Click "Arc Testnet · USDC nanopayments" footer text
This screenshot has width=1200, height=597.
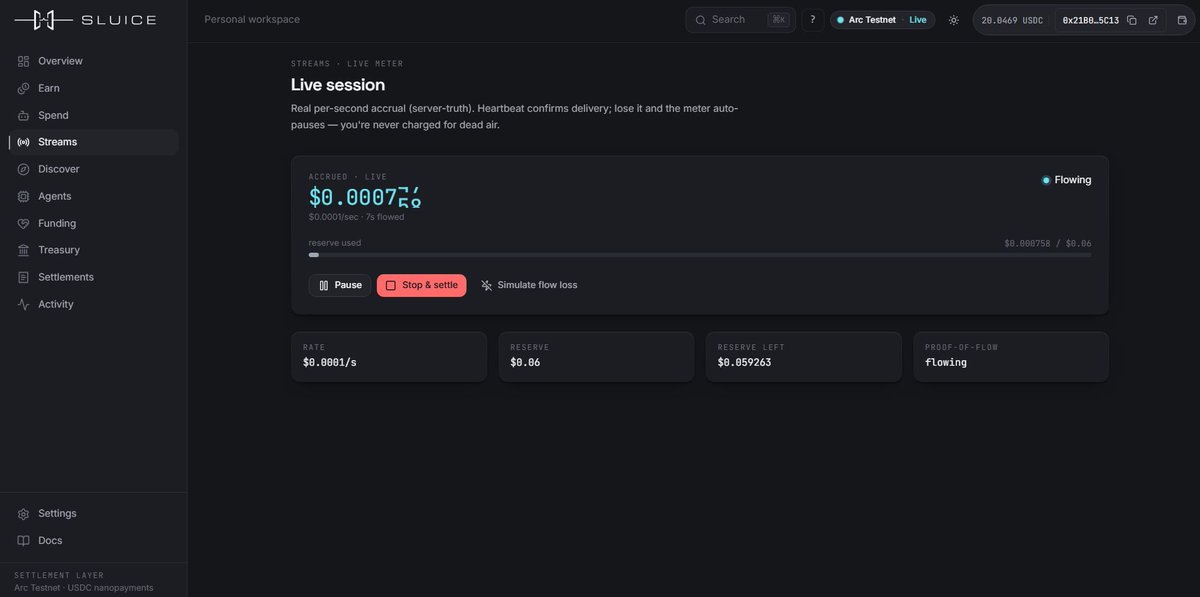point(84,588)
